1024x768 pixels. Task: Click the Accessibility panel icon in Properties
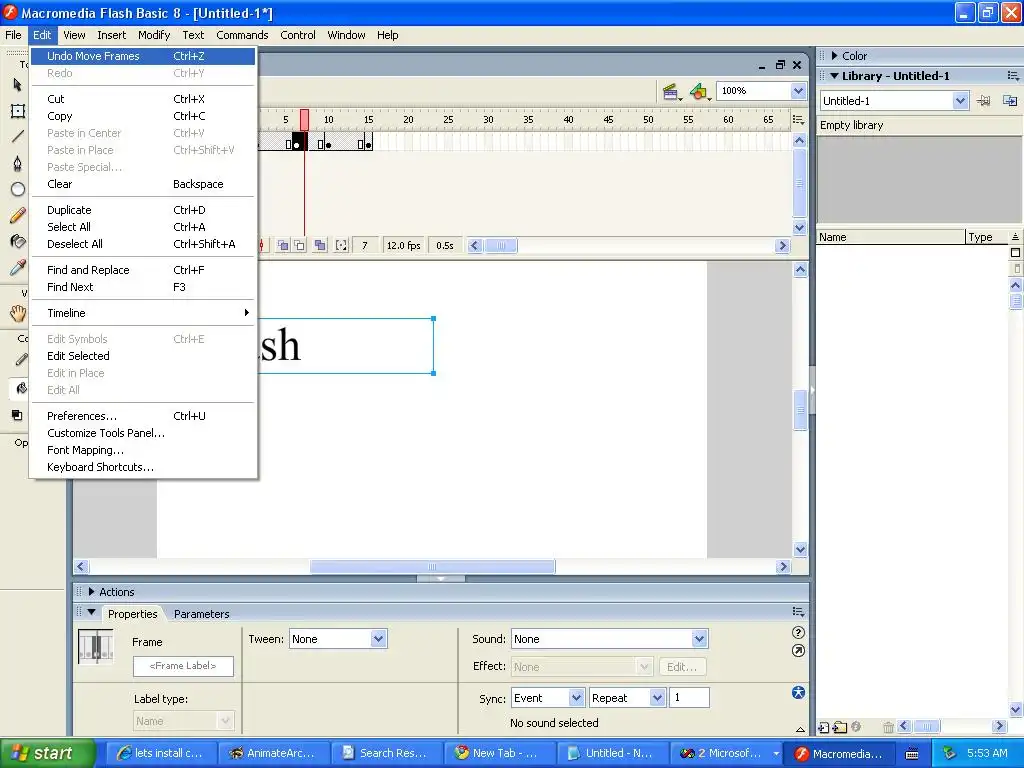(x=798, y=693)
